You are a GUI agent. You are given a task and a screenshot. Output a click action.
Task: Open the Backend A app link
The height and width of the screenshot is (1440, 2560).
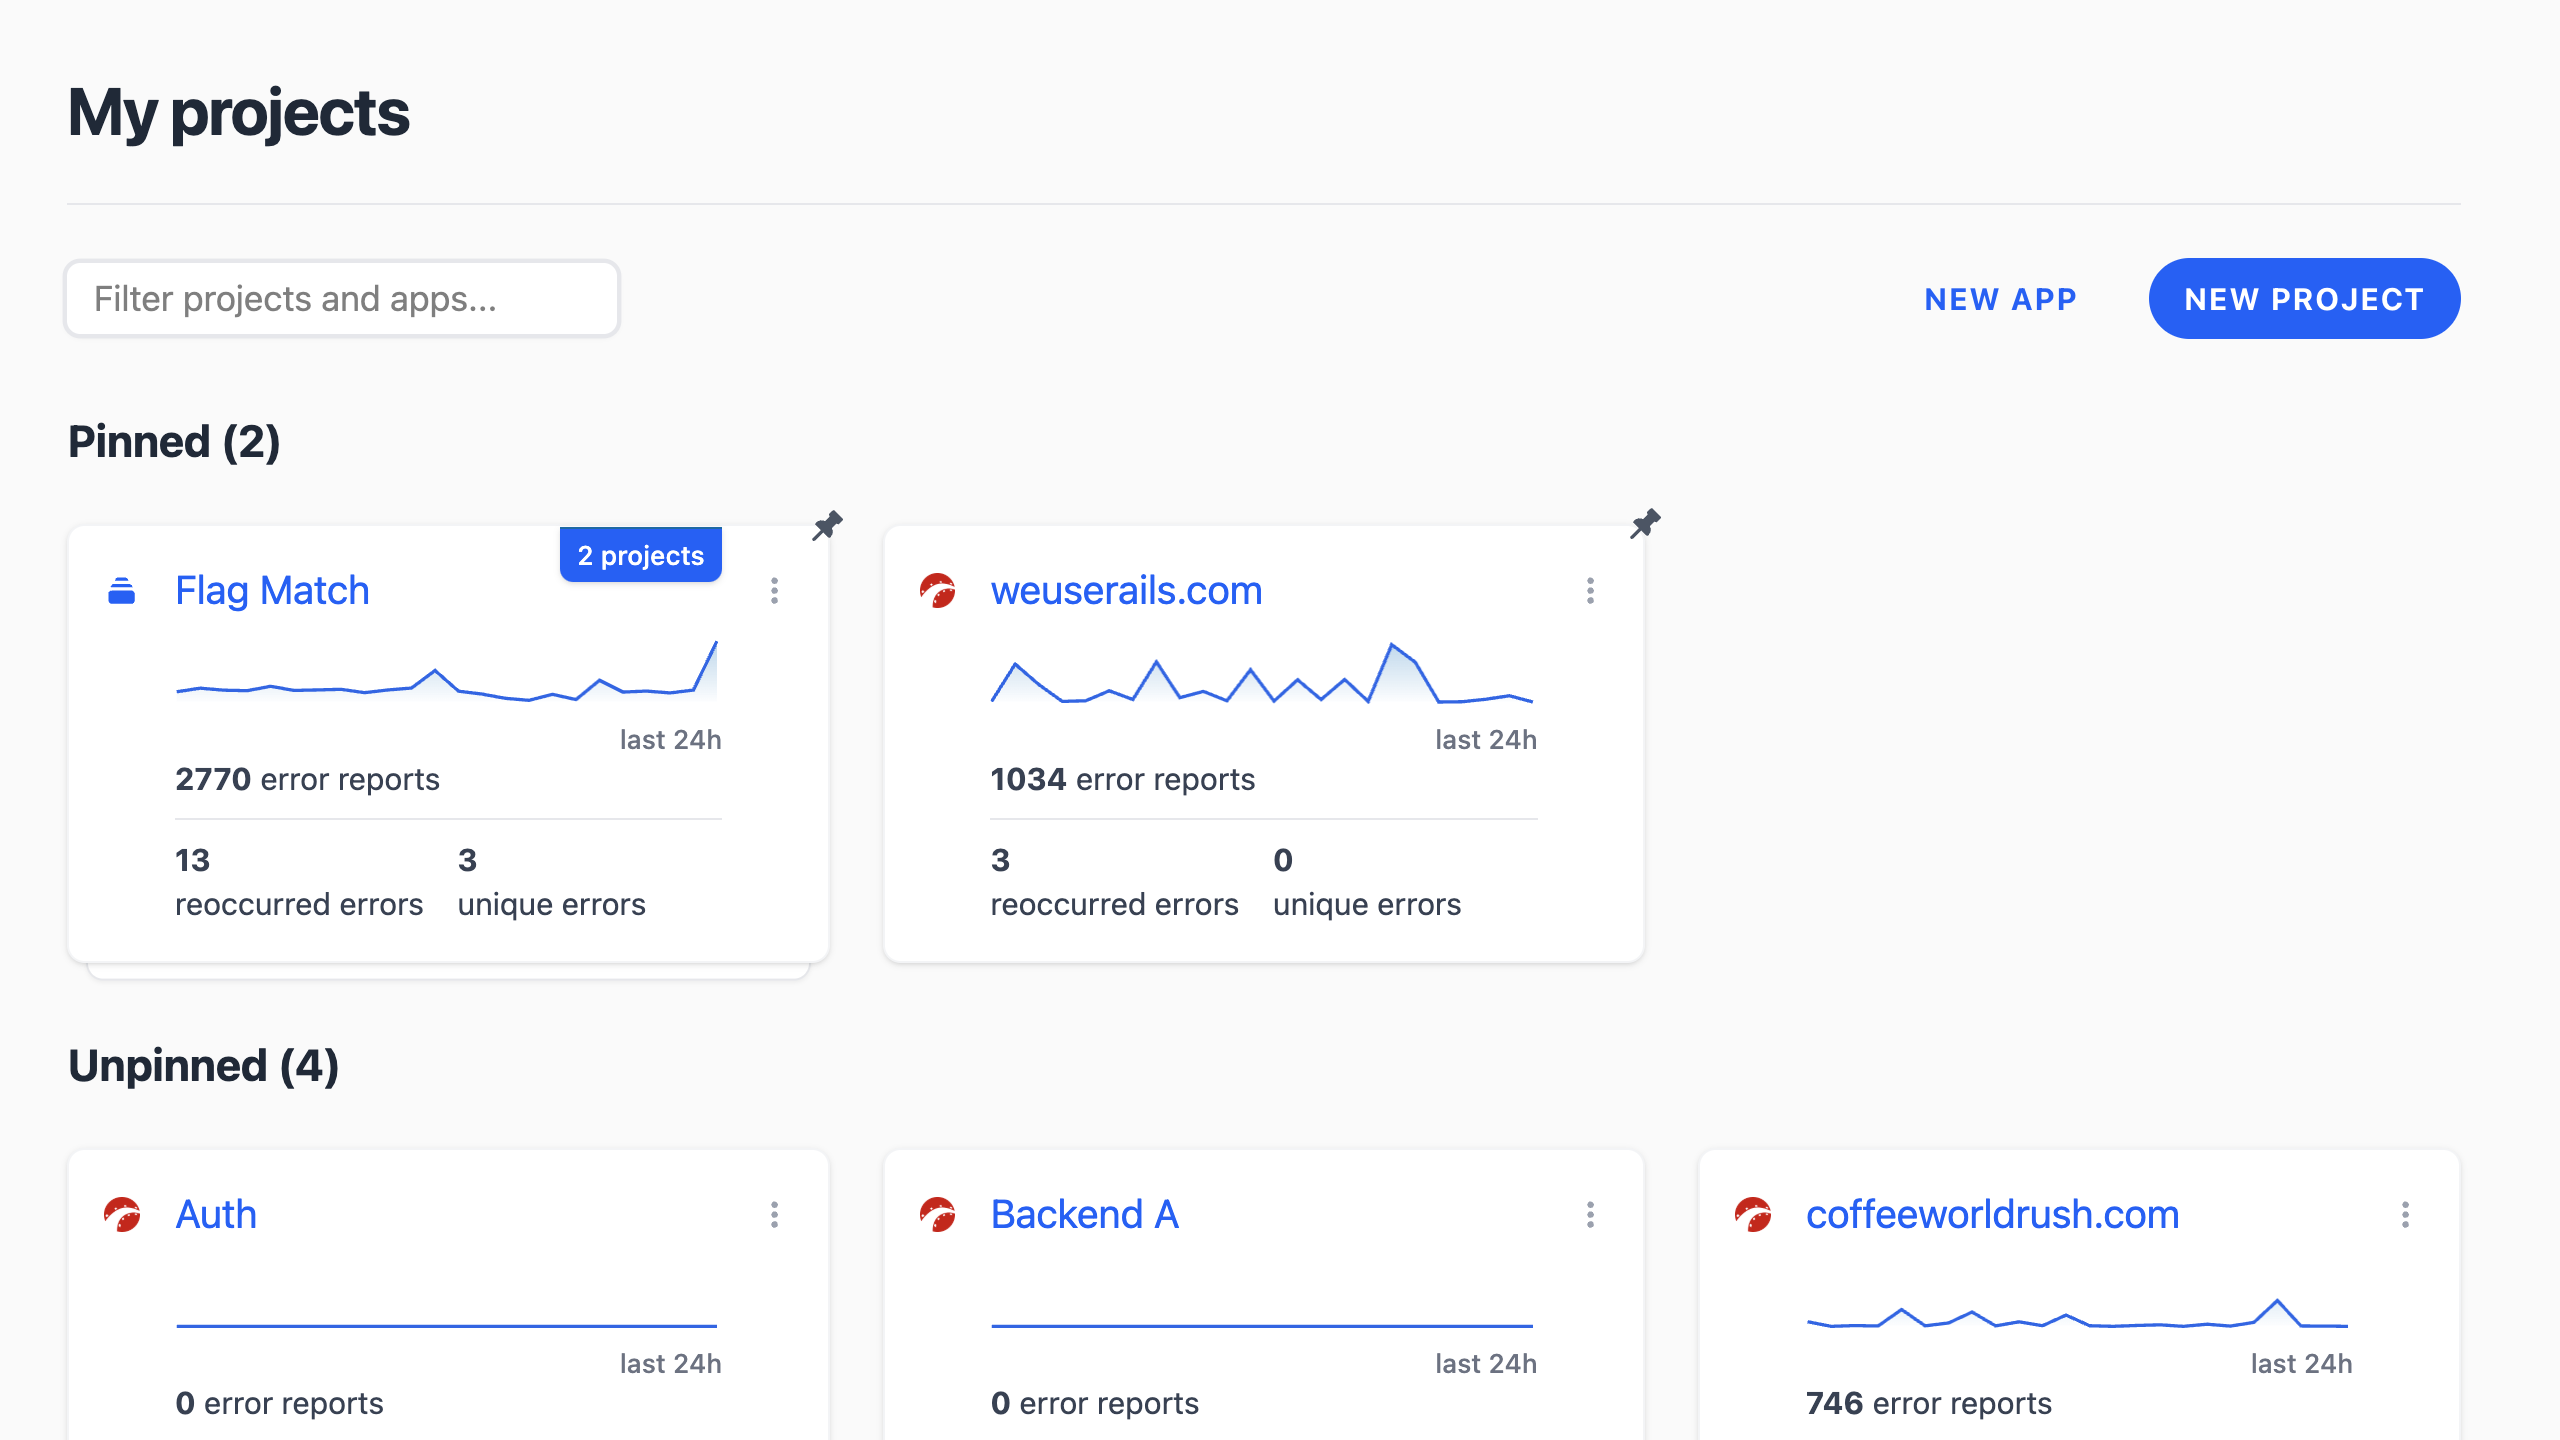1085,1215
